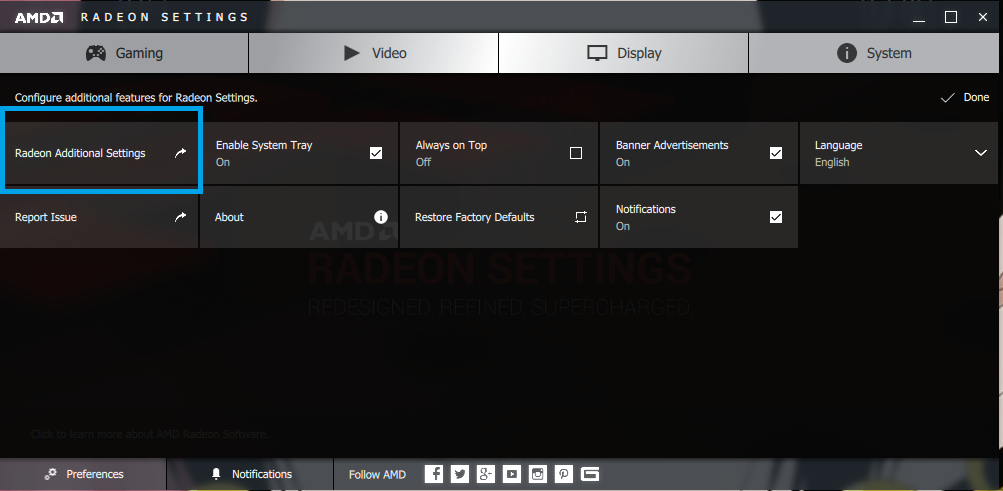Click the Report Issue share arrow icon
This screenshot has height=491, width=1003.
click(x=180, y=217)
